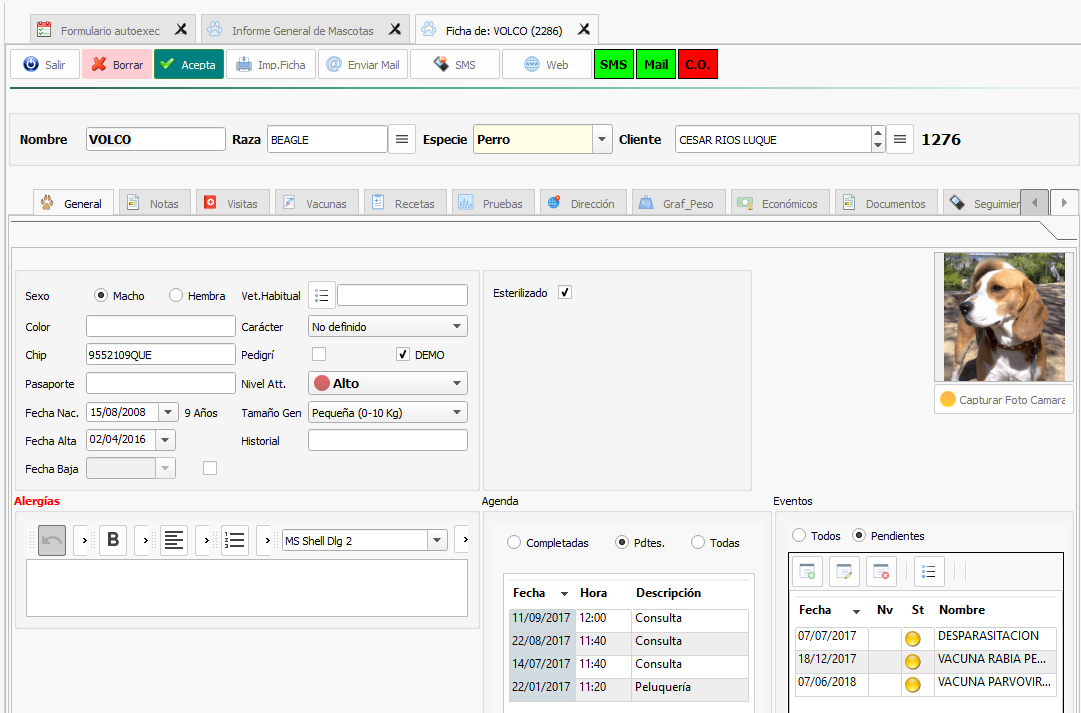Close the Informe General de Mascotas tab

click(395, 30)
